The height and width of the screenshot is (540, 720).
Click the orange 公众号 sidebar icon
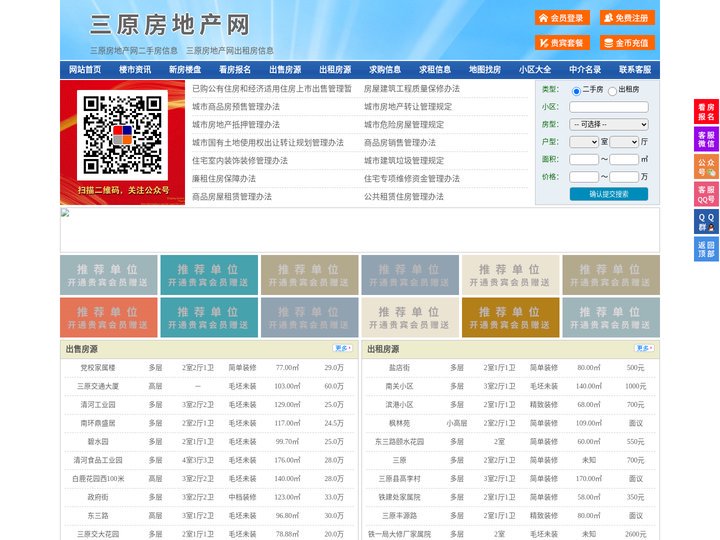pyautogui.click(x=706, y=167)
